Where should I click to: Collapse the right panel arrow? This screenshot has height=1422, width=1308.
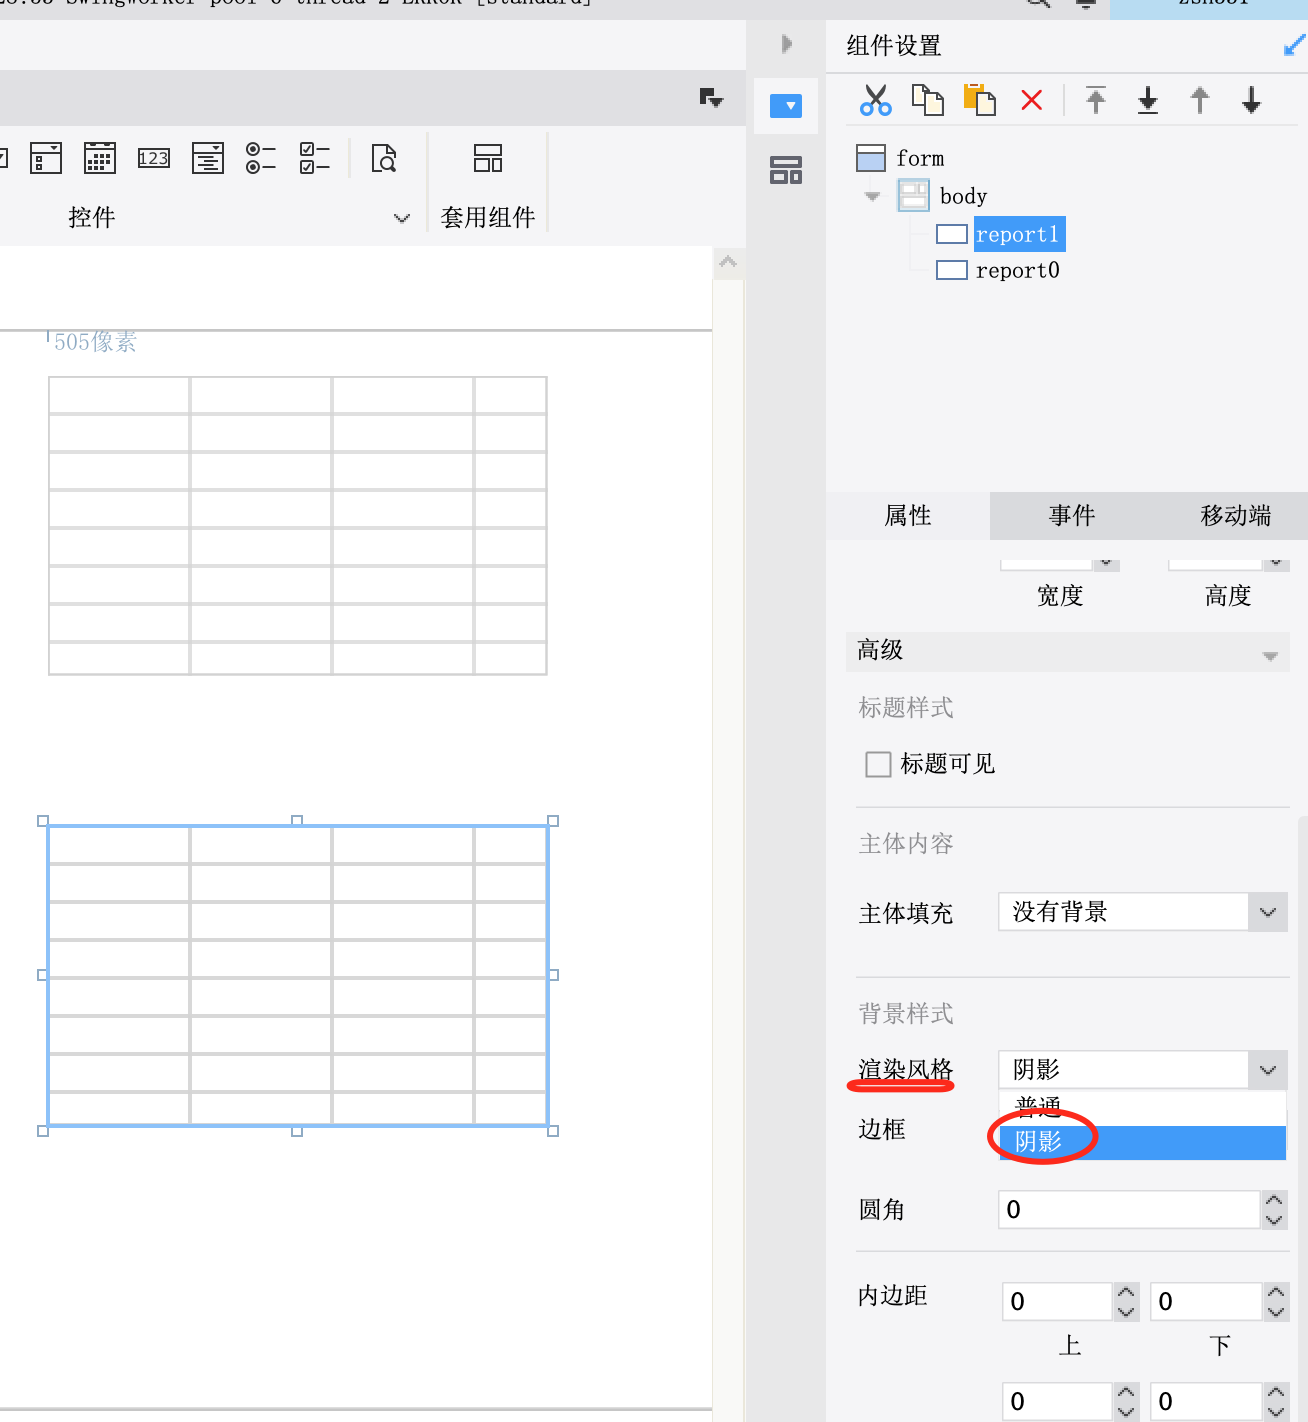[786, 44]
